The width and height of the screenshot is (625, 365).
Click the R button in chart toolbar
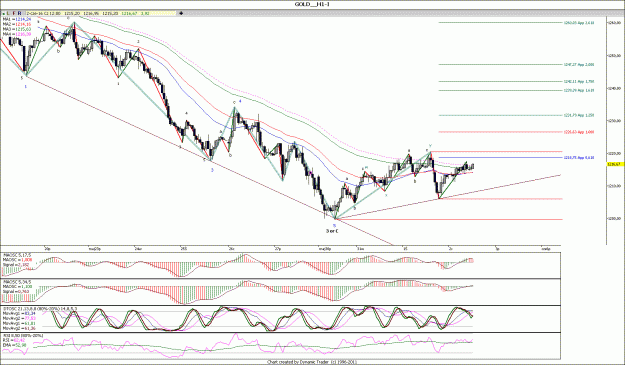click(x=20, y=13)
